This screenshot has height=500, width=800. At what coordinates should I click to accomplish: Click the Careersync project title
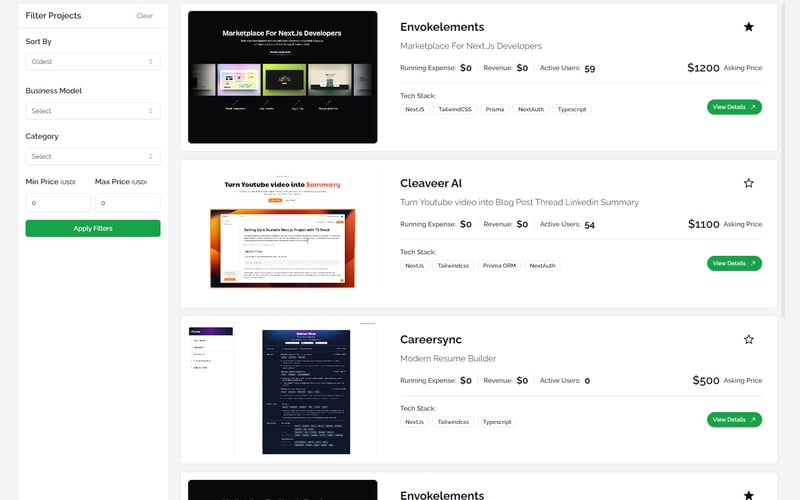[431, 339]
